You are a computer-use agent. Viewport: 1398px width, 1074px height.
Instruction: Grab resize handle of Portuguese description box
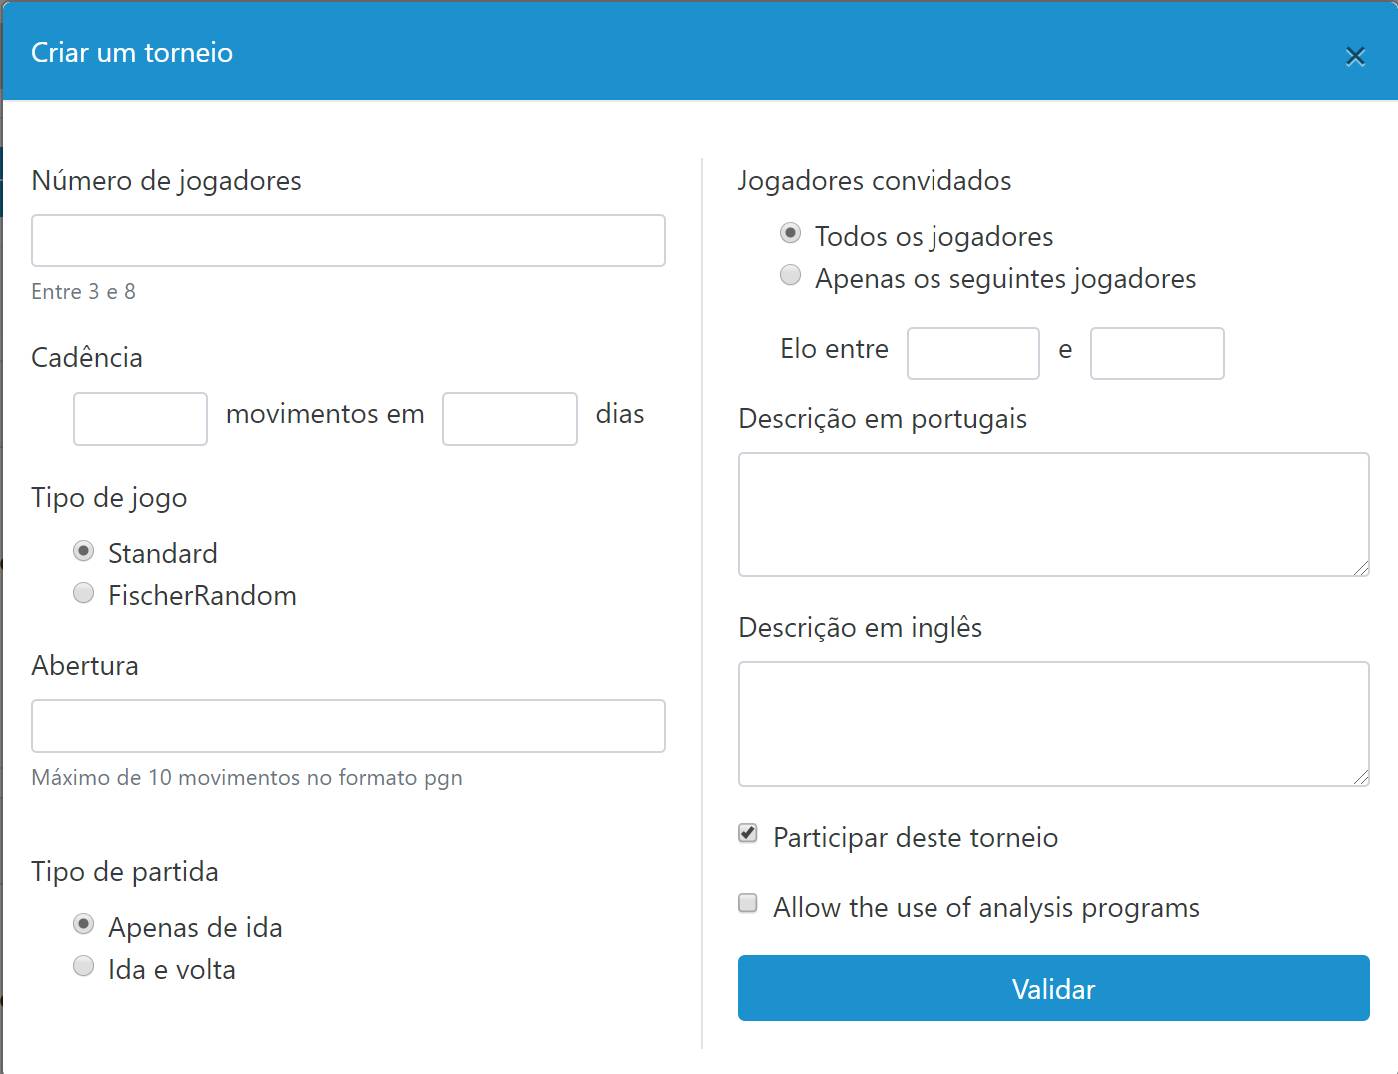pyautogui.click(x=1361, y=568)
